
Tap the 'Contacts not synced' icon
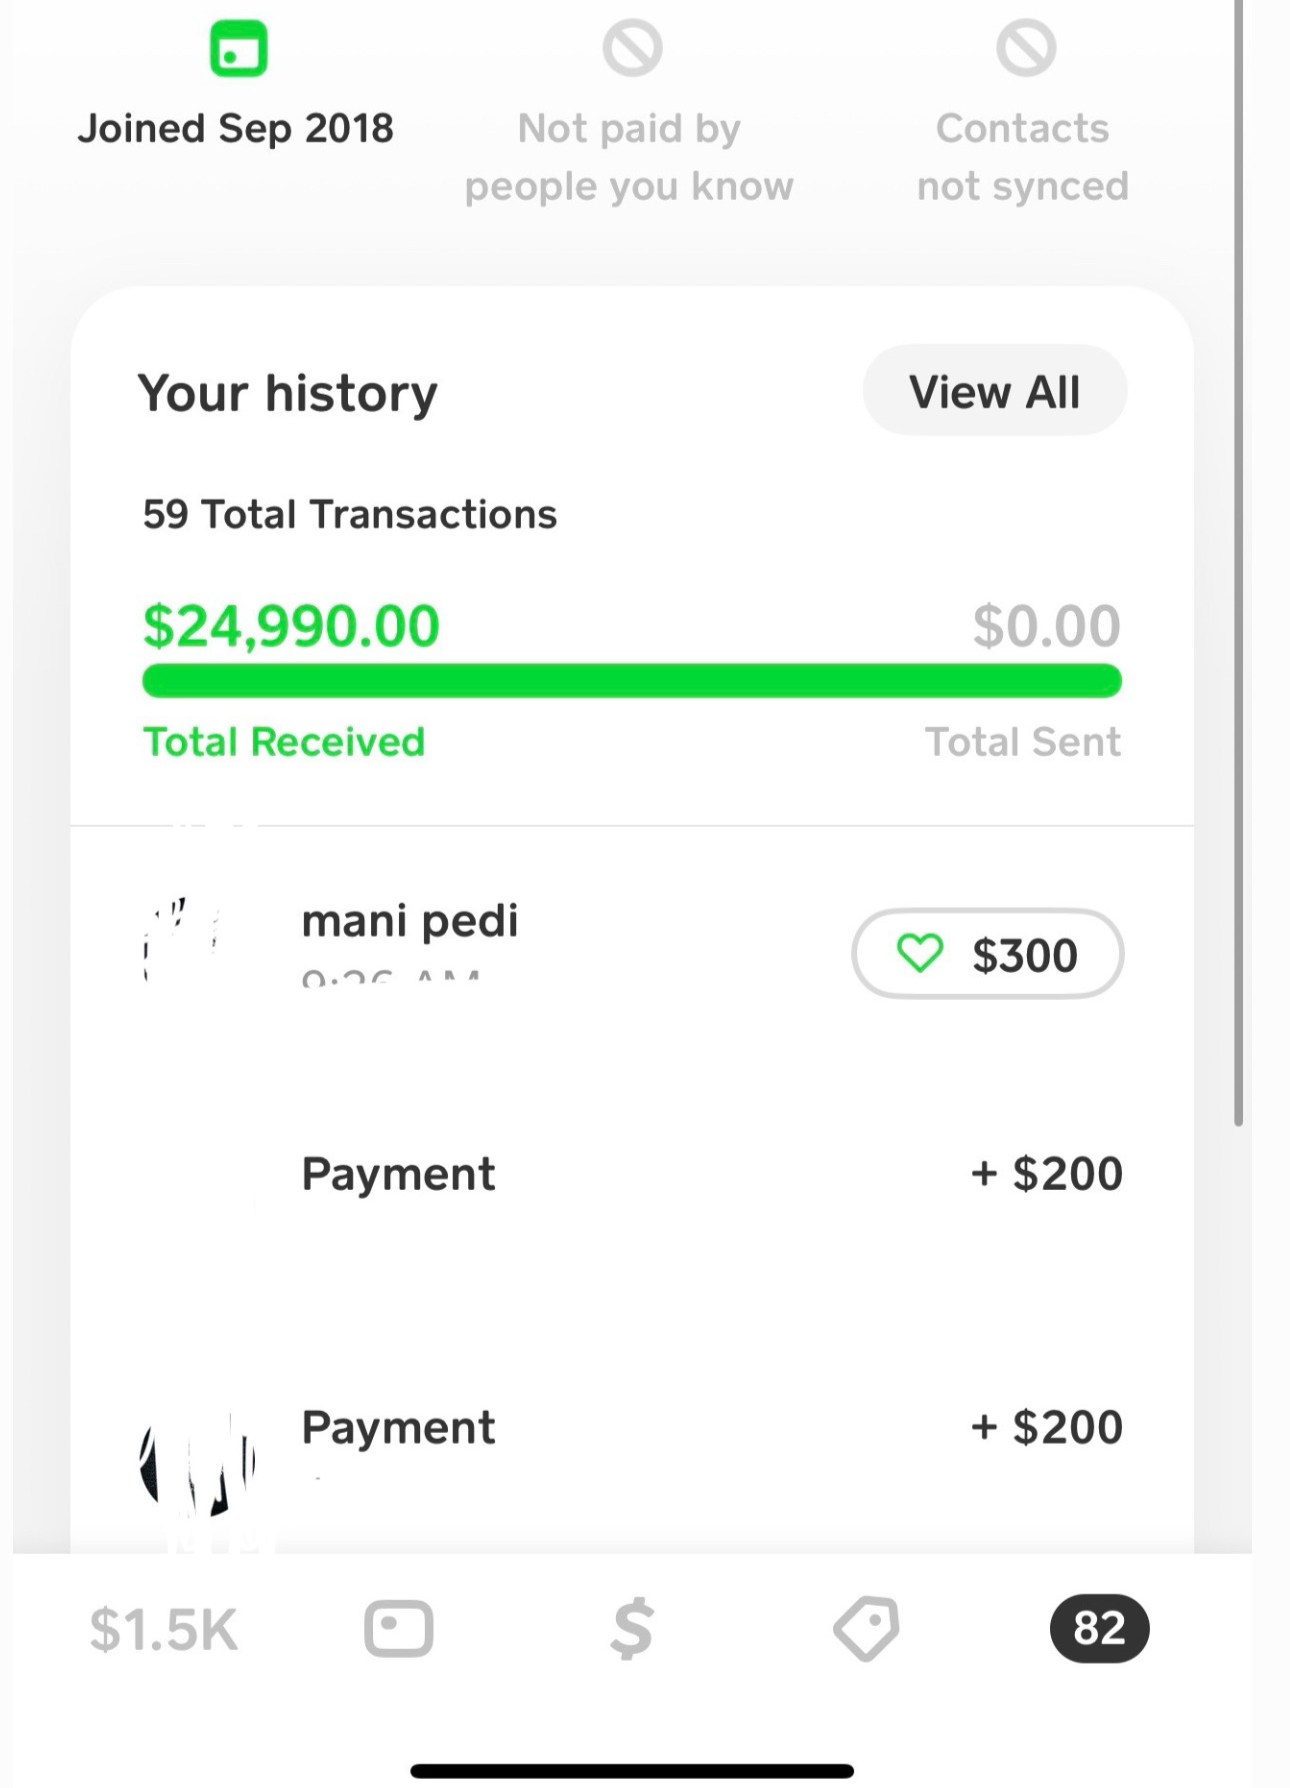coord(1026,48)
